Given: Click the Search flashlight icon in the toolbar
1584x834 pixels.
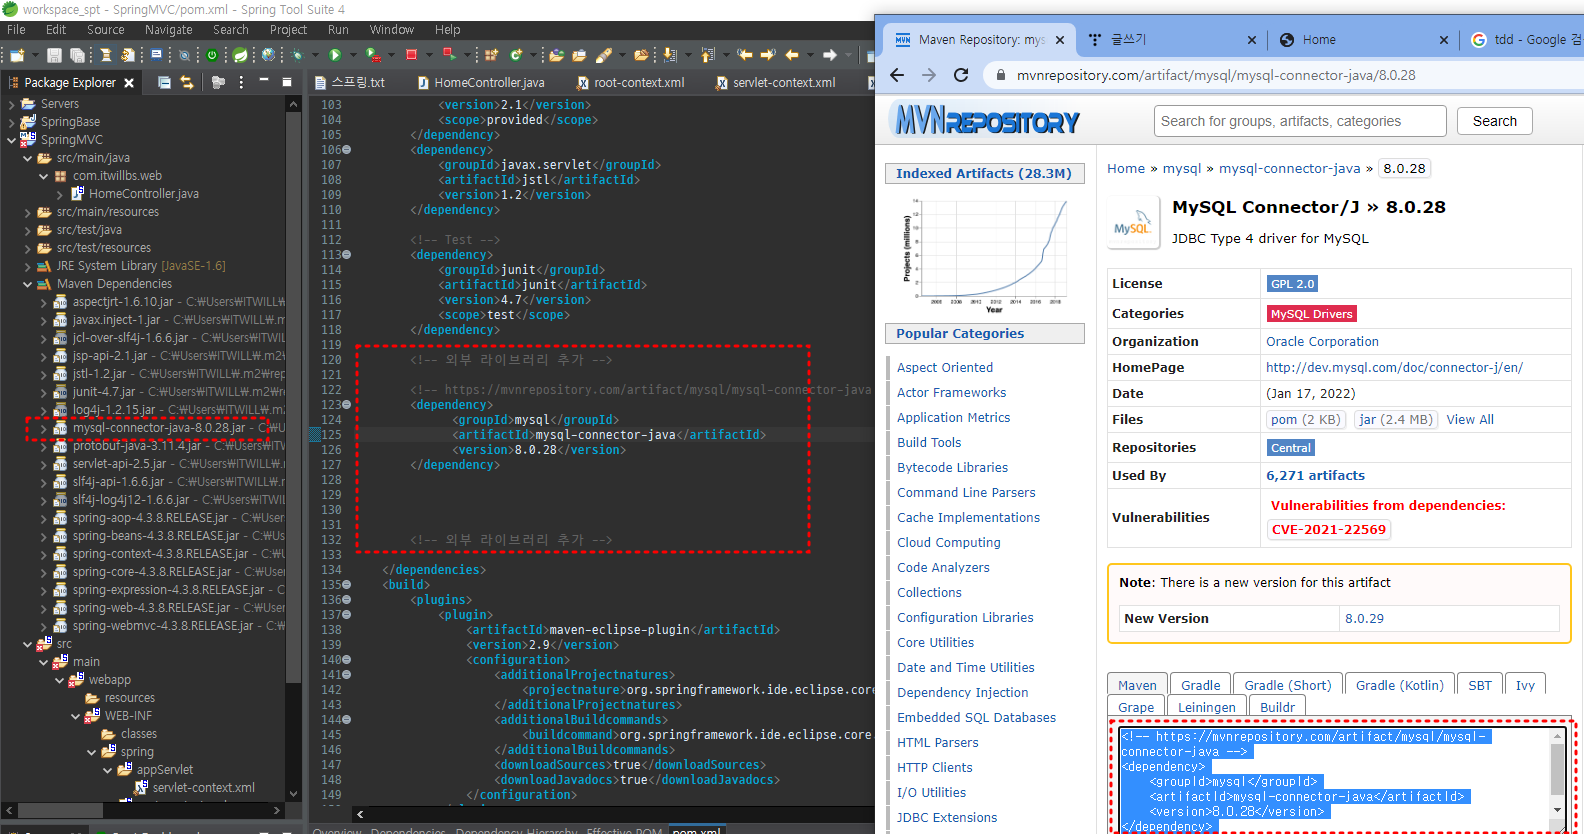Looking at the screenshot, I should tap(604, 55).
